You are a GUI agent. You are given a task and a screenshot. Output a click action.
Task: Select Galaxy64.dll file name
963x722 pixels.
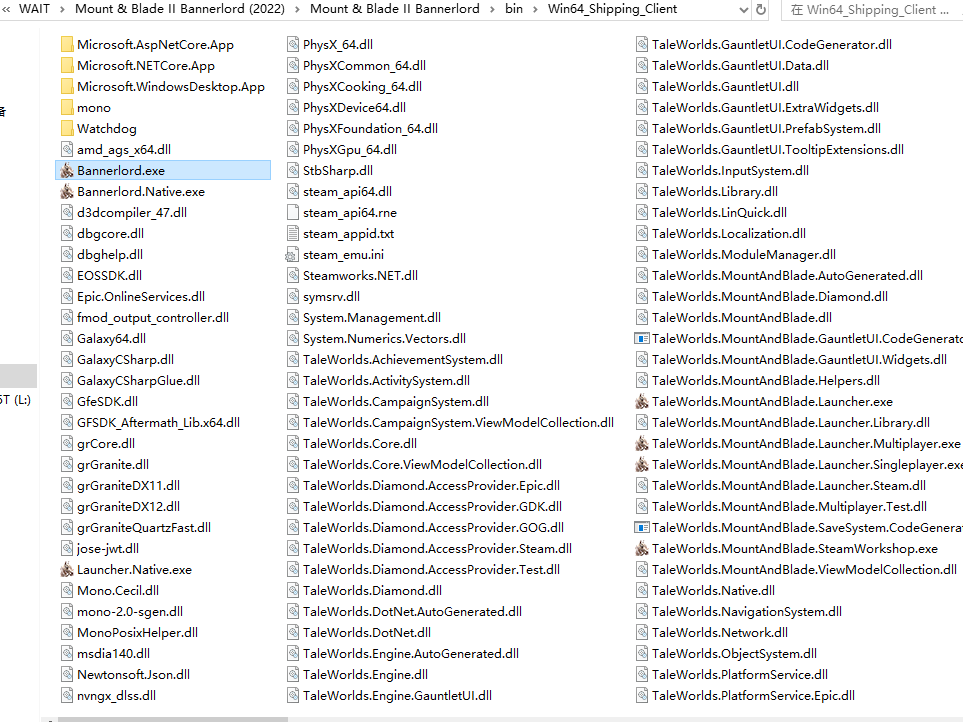tap(112, 339)
